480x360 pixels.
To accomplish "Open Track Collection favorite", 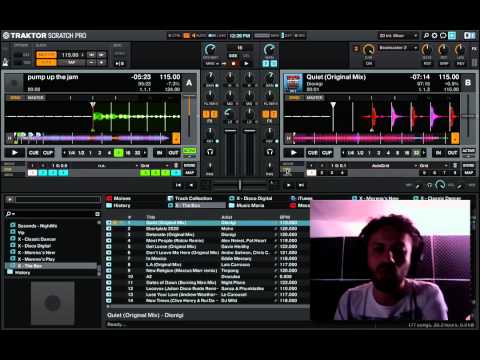I will tap(190, 198).
